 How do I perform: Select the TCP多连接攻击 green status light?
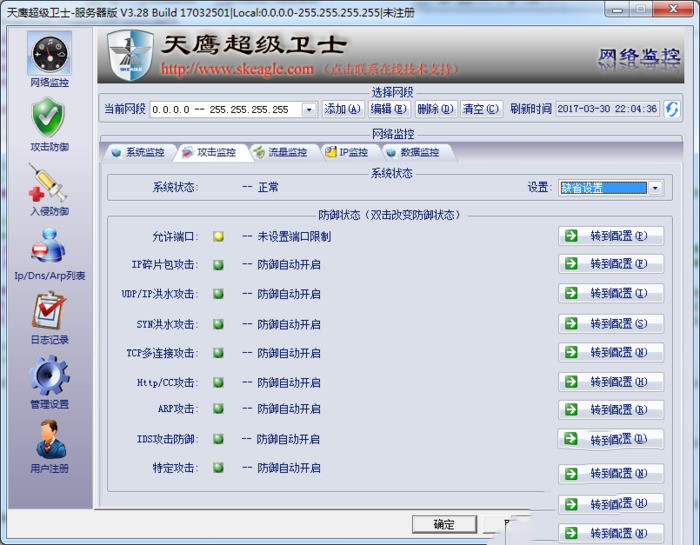[x=218, y=354]
